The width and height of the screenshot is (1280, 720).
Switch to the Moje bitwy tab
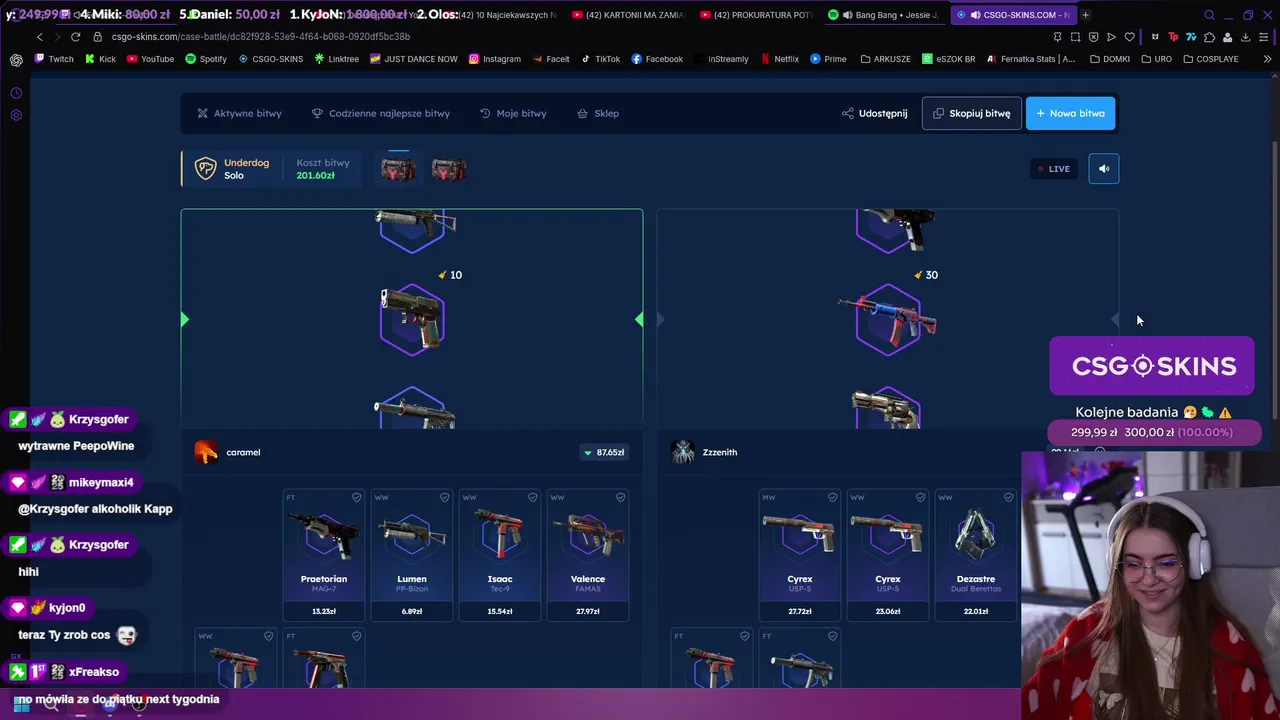click(513, 113)
